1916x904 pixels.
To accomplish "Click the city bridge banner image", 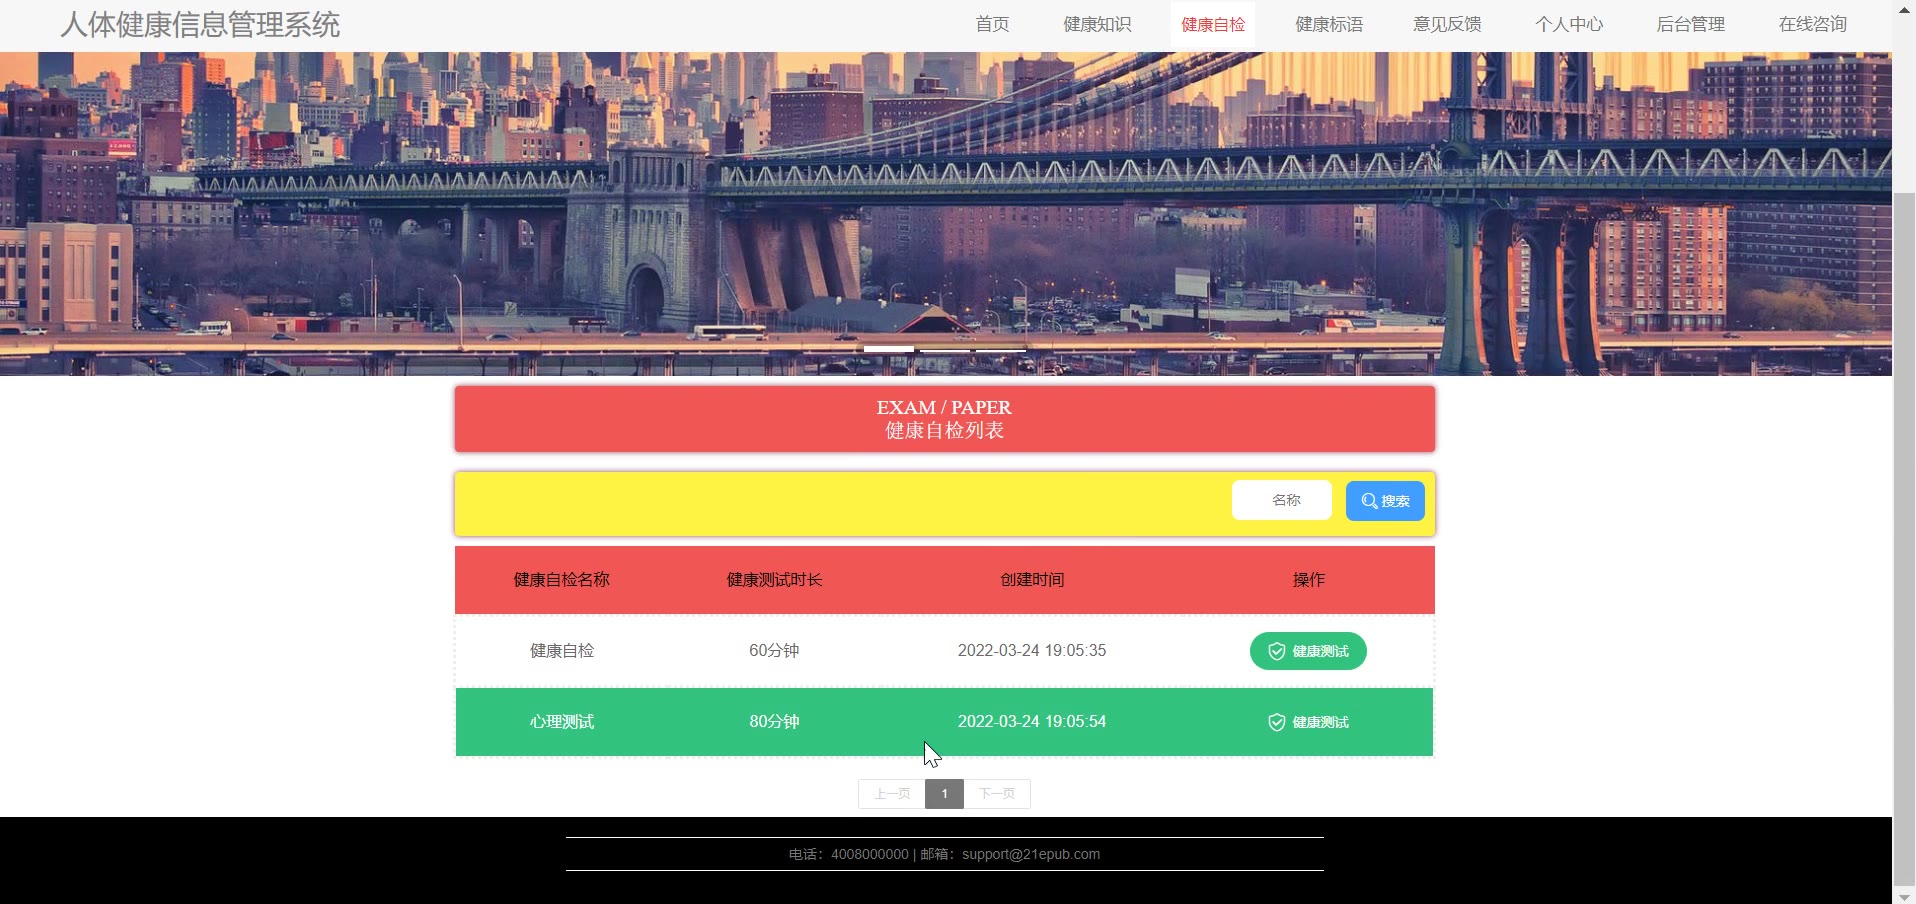I will pos(946,214).
